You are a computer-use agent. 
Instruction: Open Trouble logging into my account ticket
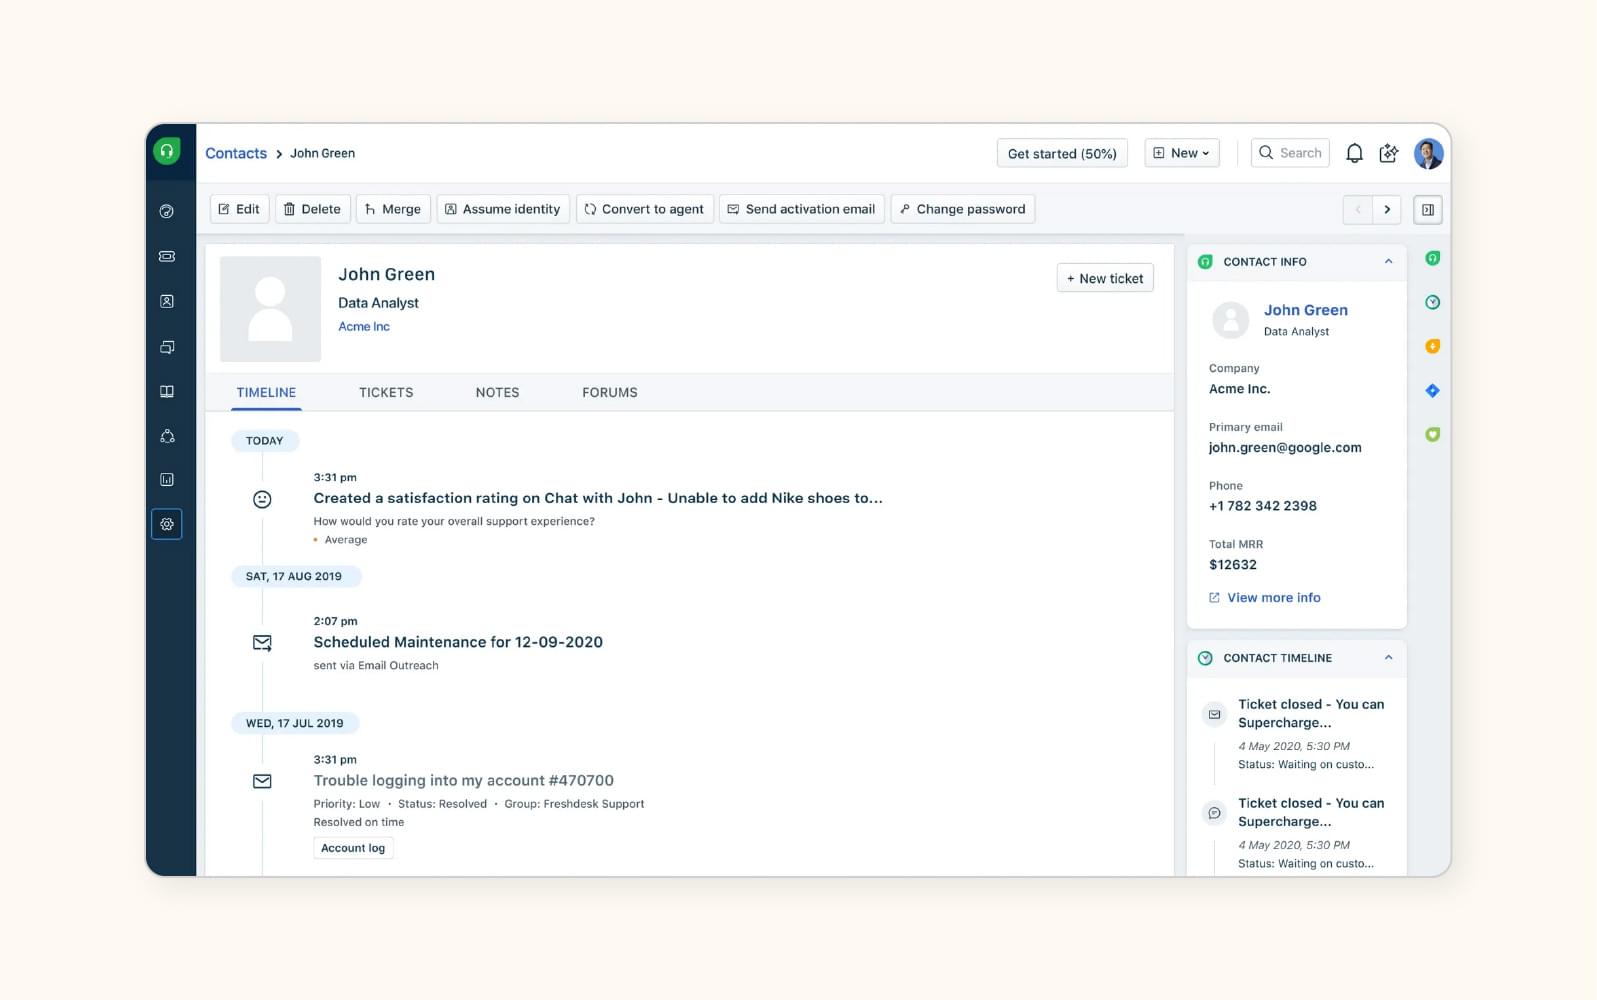point(463,780)
